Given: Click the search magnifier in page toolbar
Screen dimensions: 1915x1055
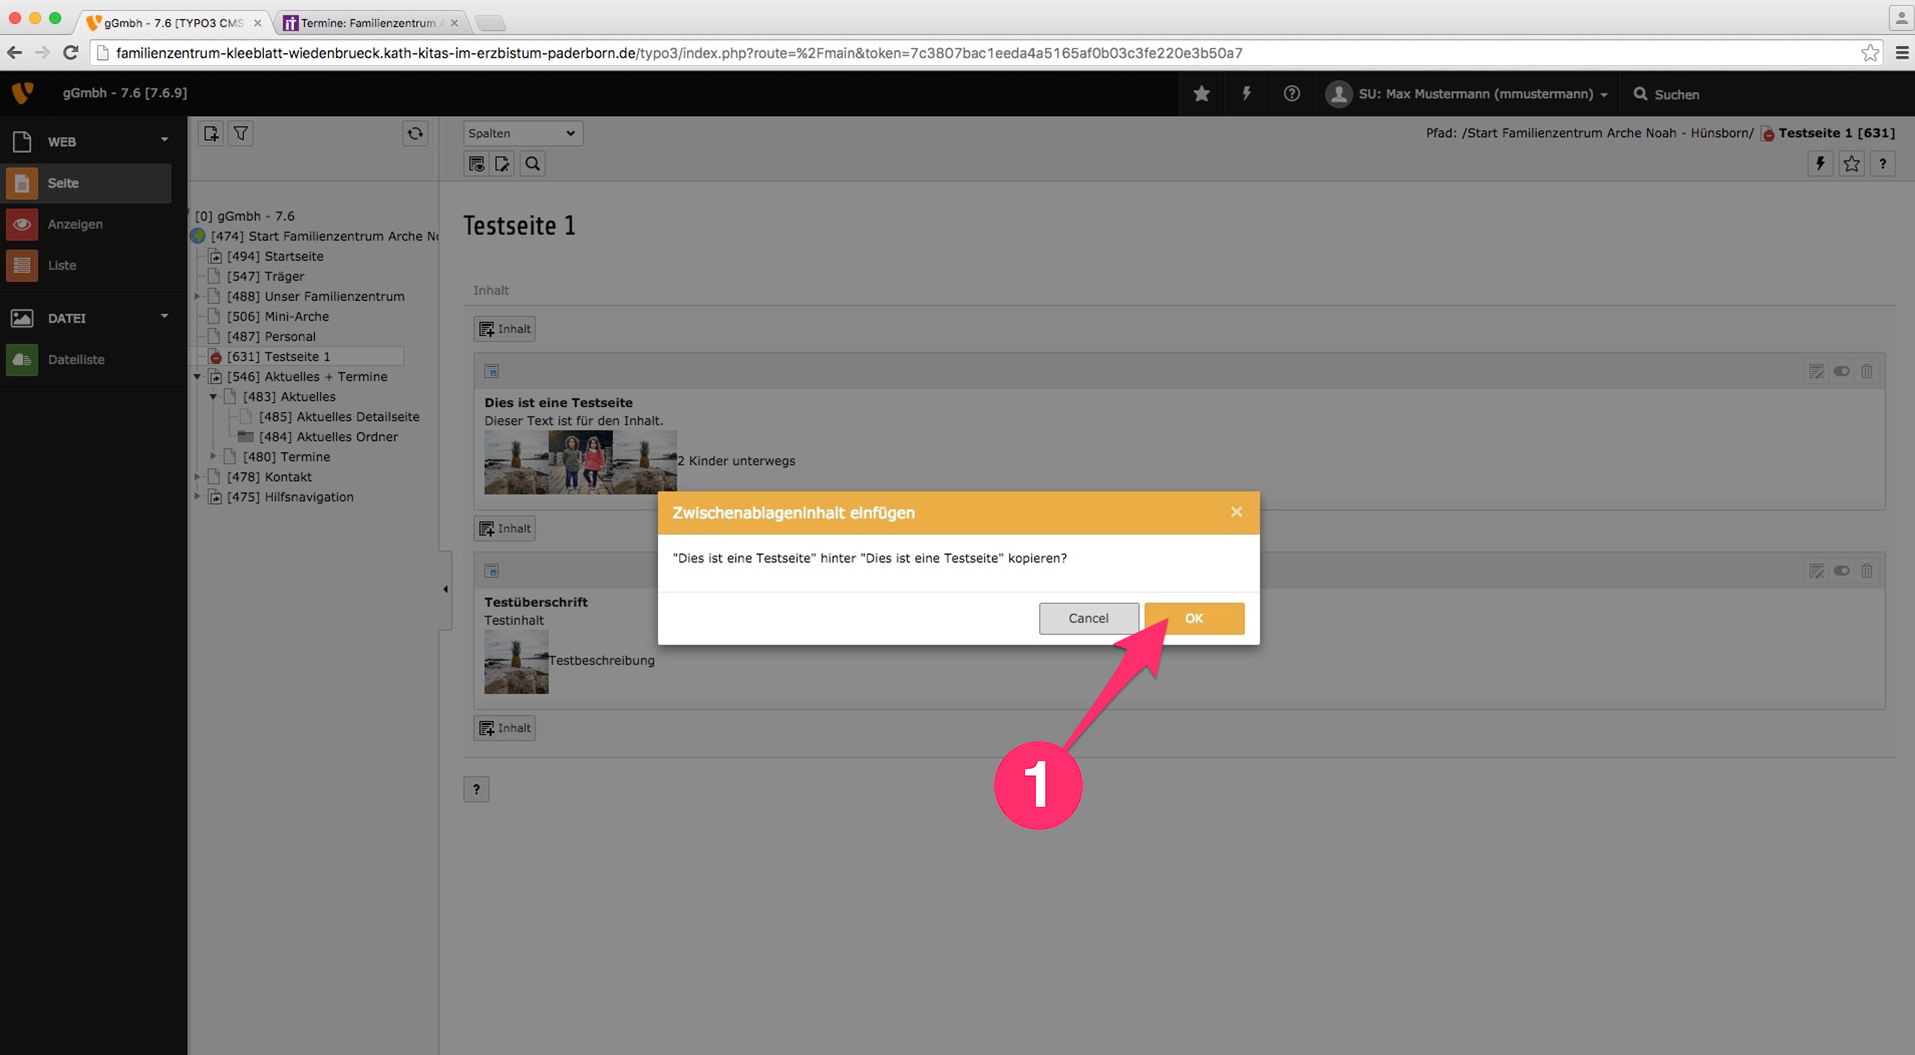Looking at the screenshot, I should [x=532, y=164].
